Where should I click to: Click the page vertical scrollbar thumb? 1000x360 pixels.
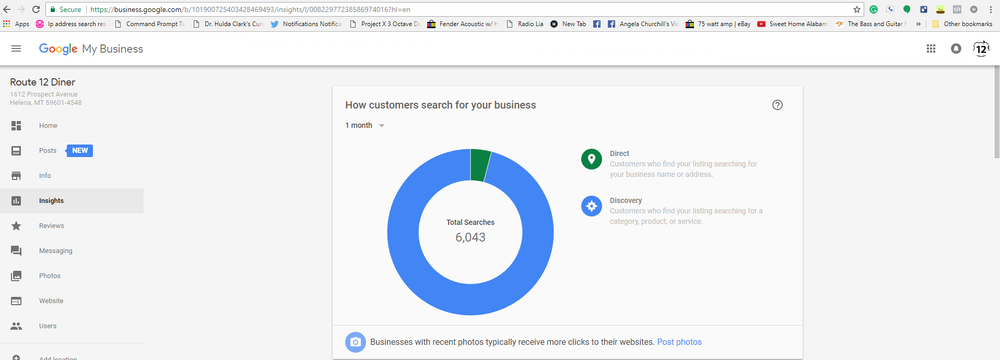996,112
